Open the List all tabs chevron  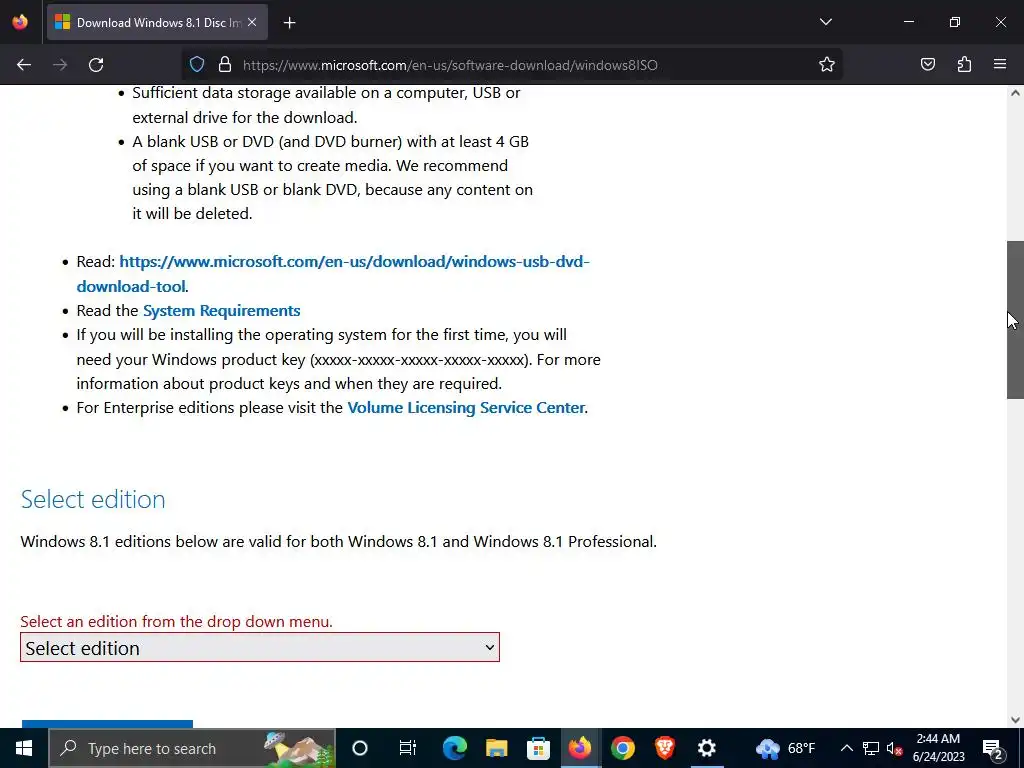click(825, 22)
